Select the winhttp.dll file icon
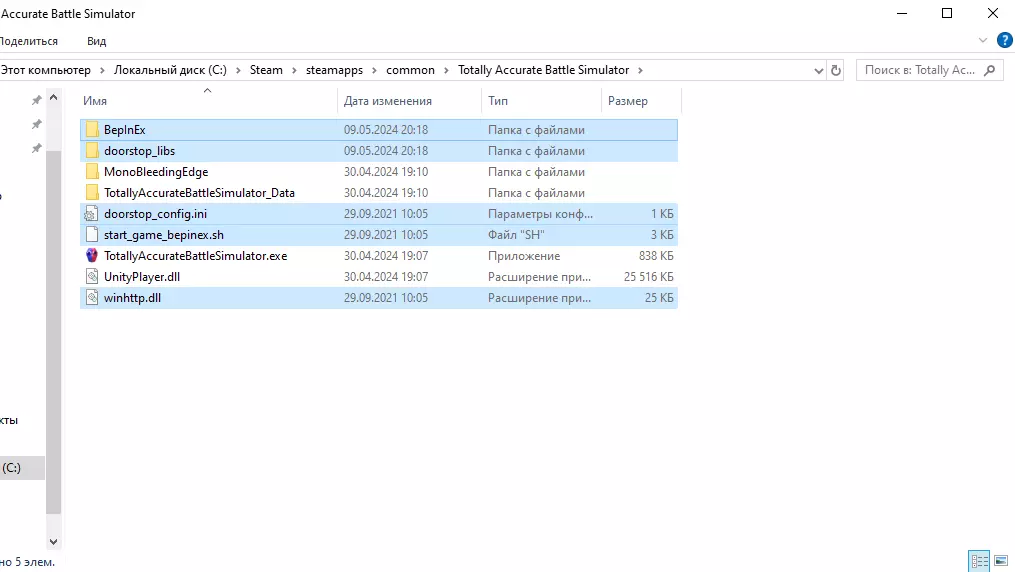 pos(92,298)
